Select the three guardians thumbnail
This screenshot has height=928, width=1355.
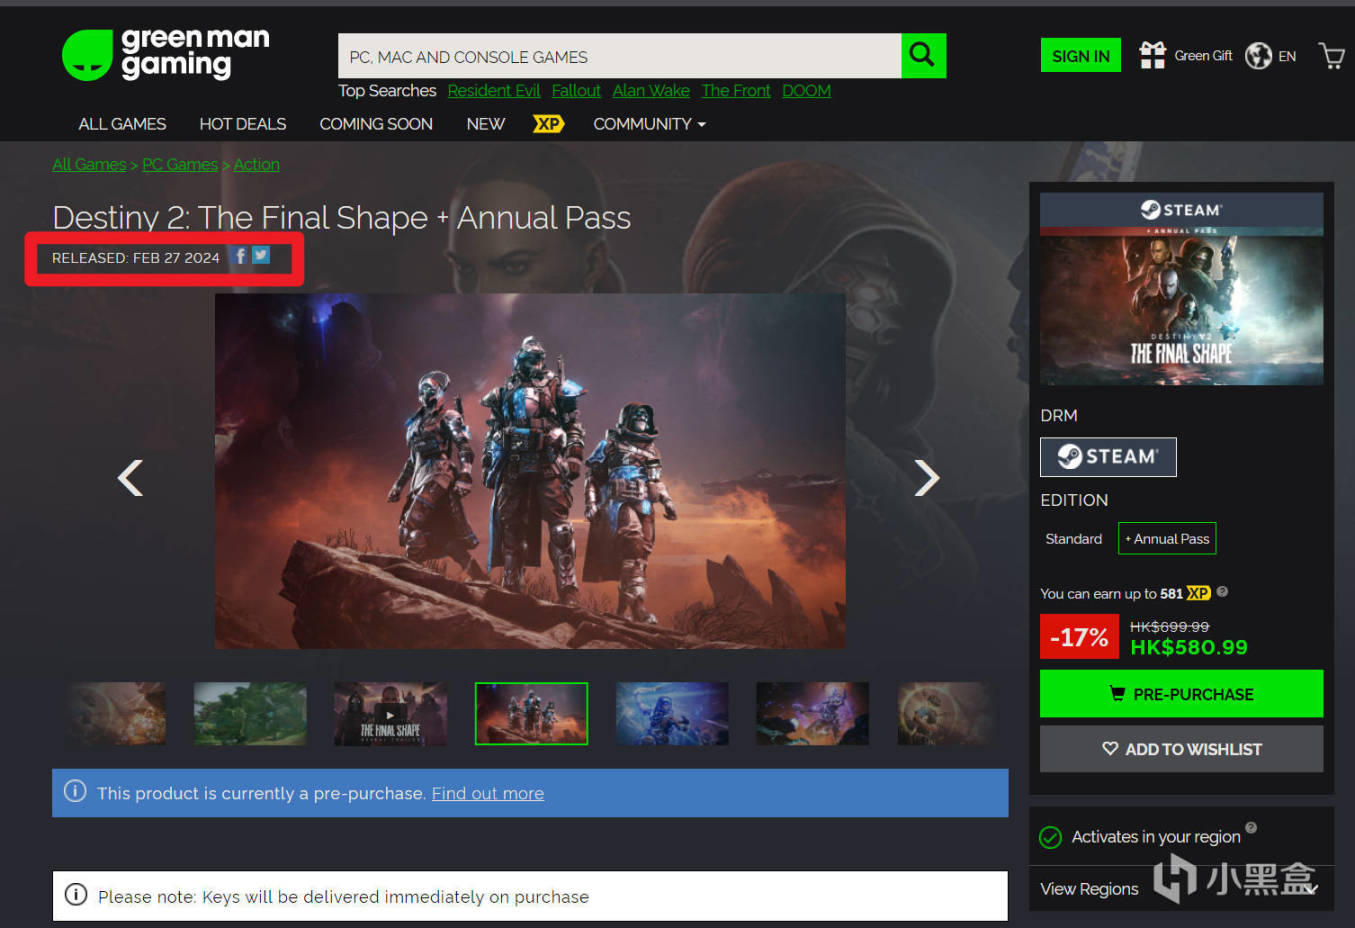click(531, 713)
